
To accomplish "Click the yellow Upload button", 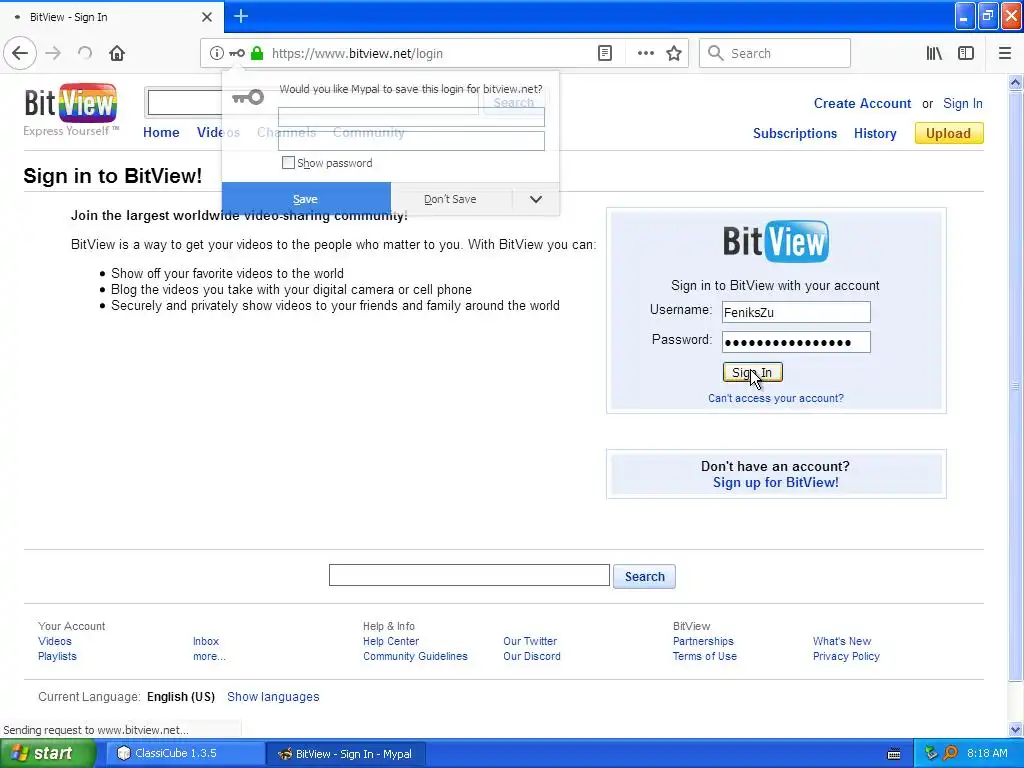I will coord(948,133).
